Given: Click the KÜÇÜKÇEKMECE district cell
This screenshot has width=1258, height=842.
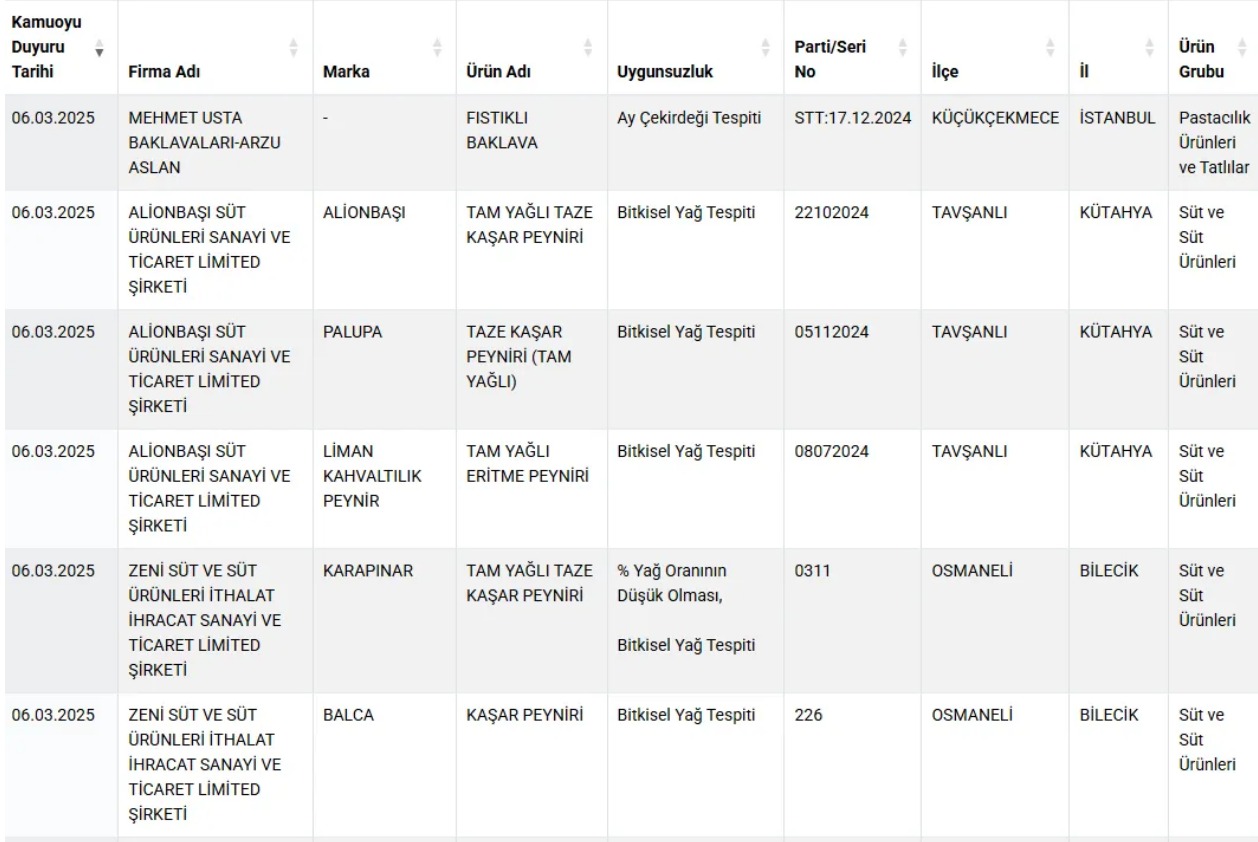Looking at the screenshot, I should (995, 143).
